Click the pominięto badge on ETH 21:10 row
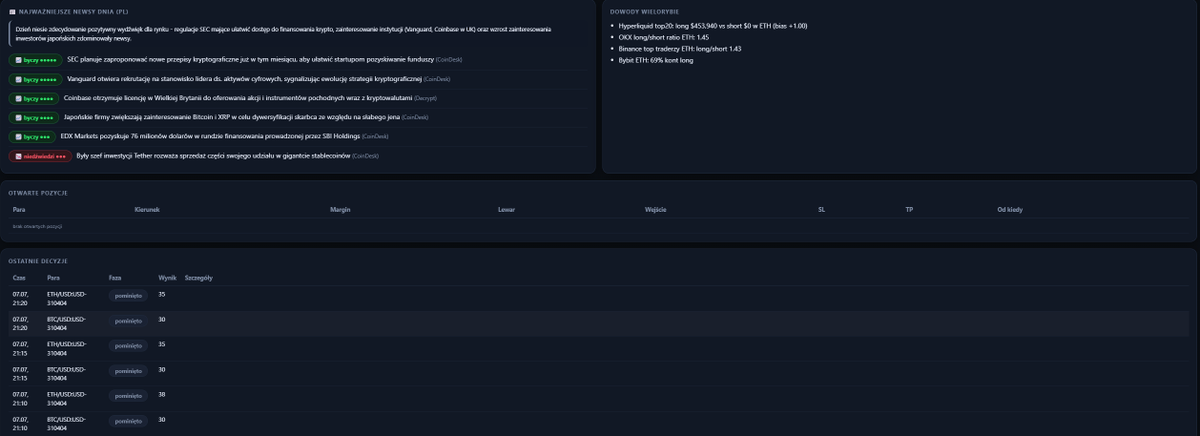Screen dimensions: 1200x436 pyautogui.click(x=128, y=395)
